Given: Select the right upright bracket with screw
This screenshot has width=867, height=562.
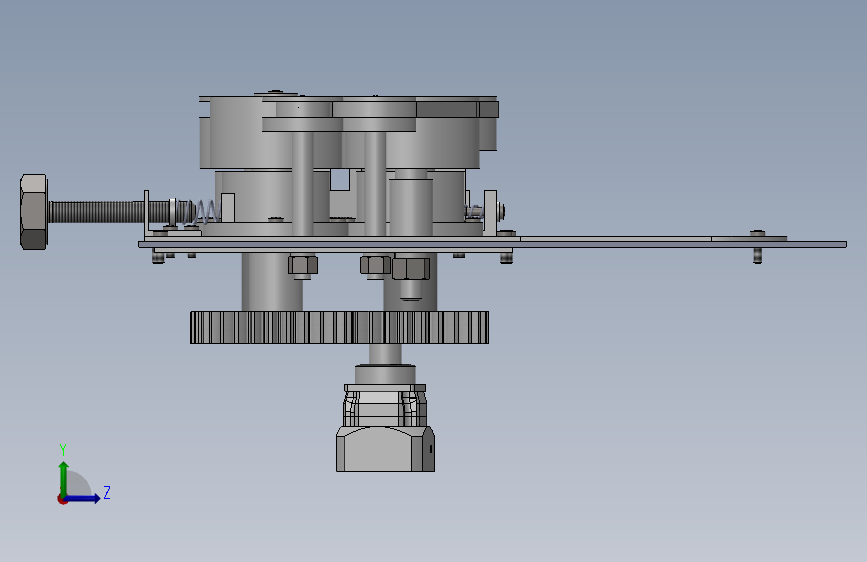Looking at the screenshot, I should coord(491,212).
